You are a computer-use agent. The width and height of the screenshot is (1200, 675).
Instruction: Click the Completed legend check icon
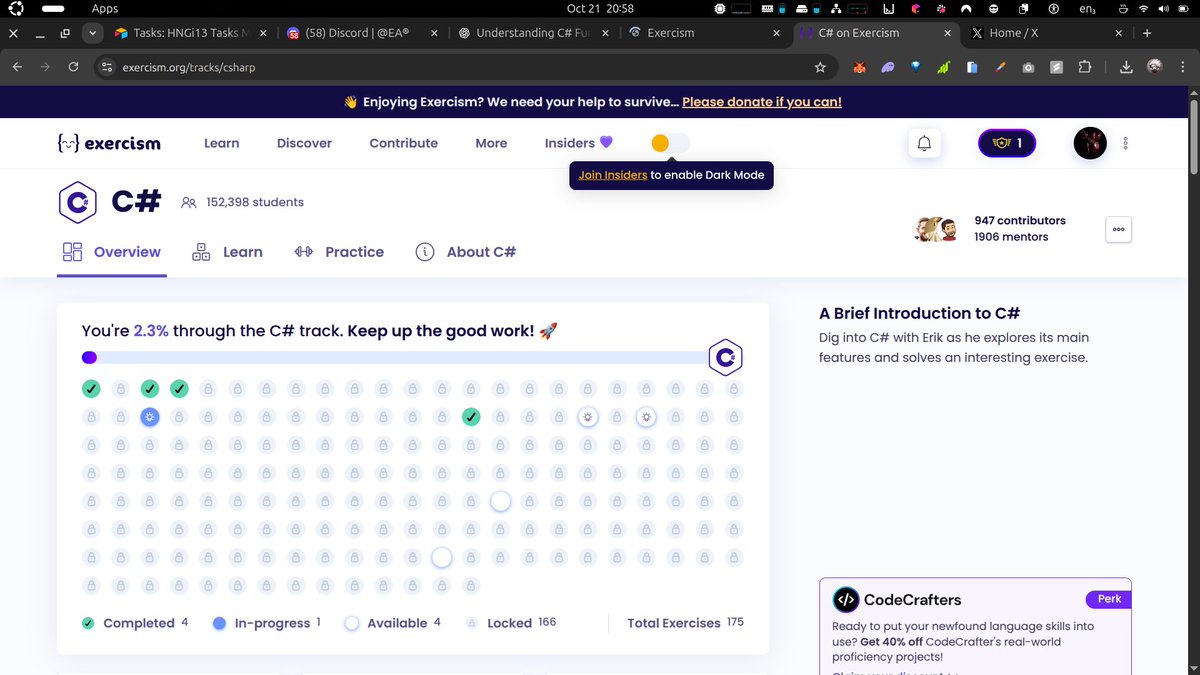tap(88, 623)
